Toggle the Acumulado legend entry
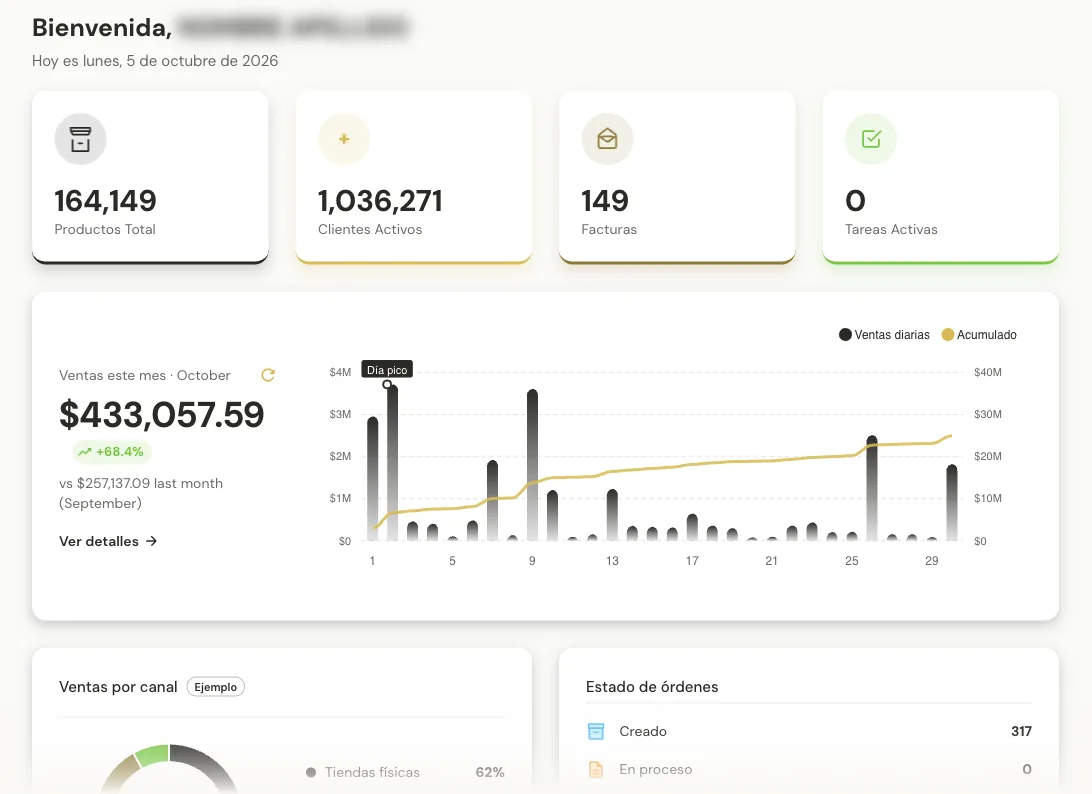 (x=979, y=335)
